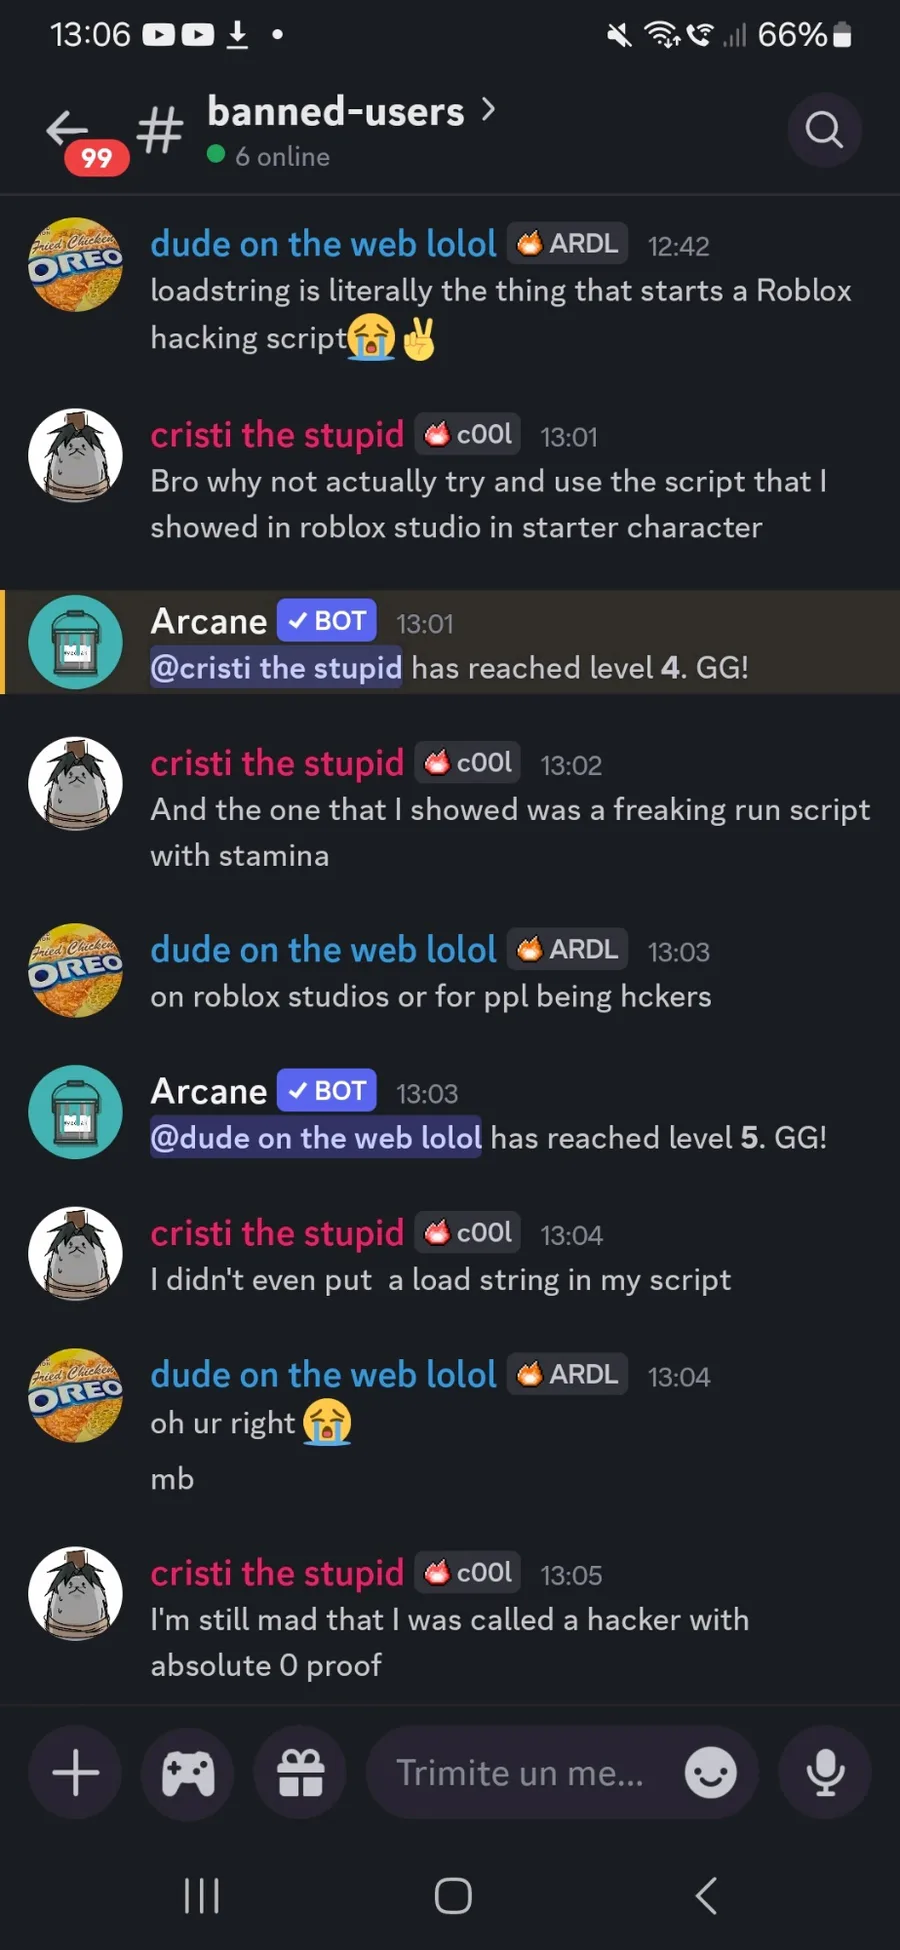
Task: Tap the Android recent apps button
Action: click(x=201, y=1895)
